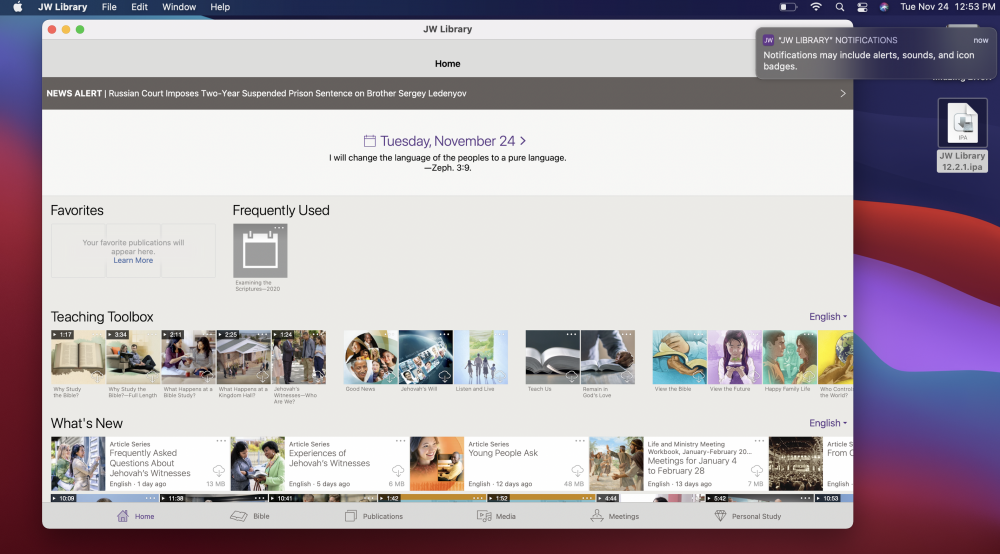Click the Learn More link in Favorites
The image size is (1000, 554).
pyautogui.click(x=133, y=260)
